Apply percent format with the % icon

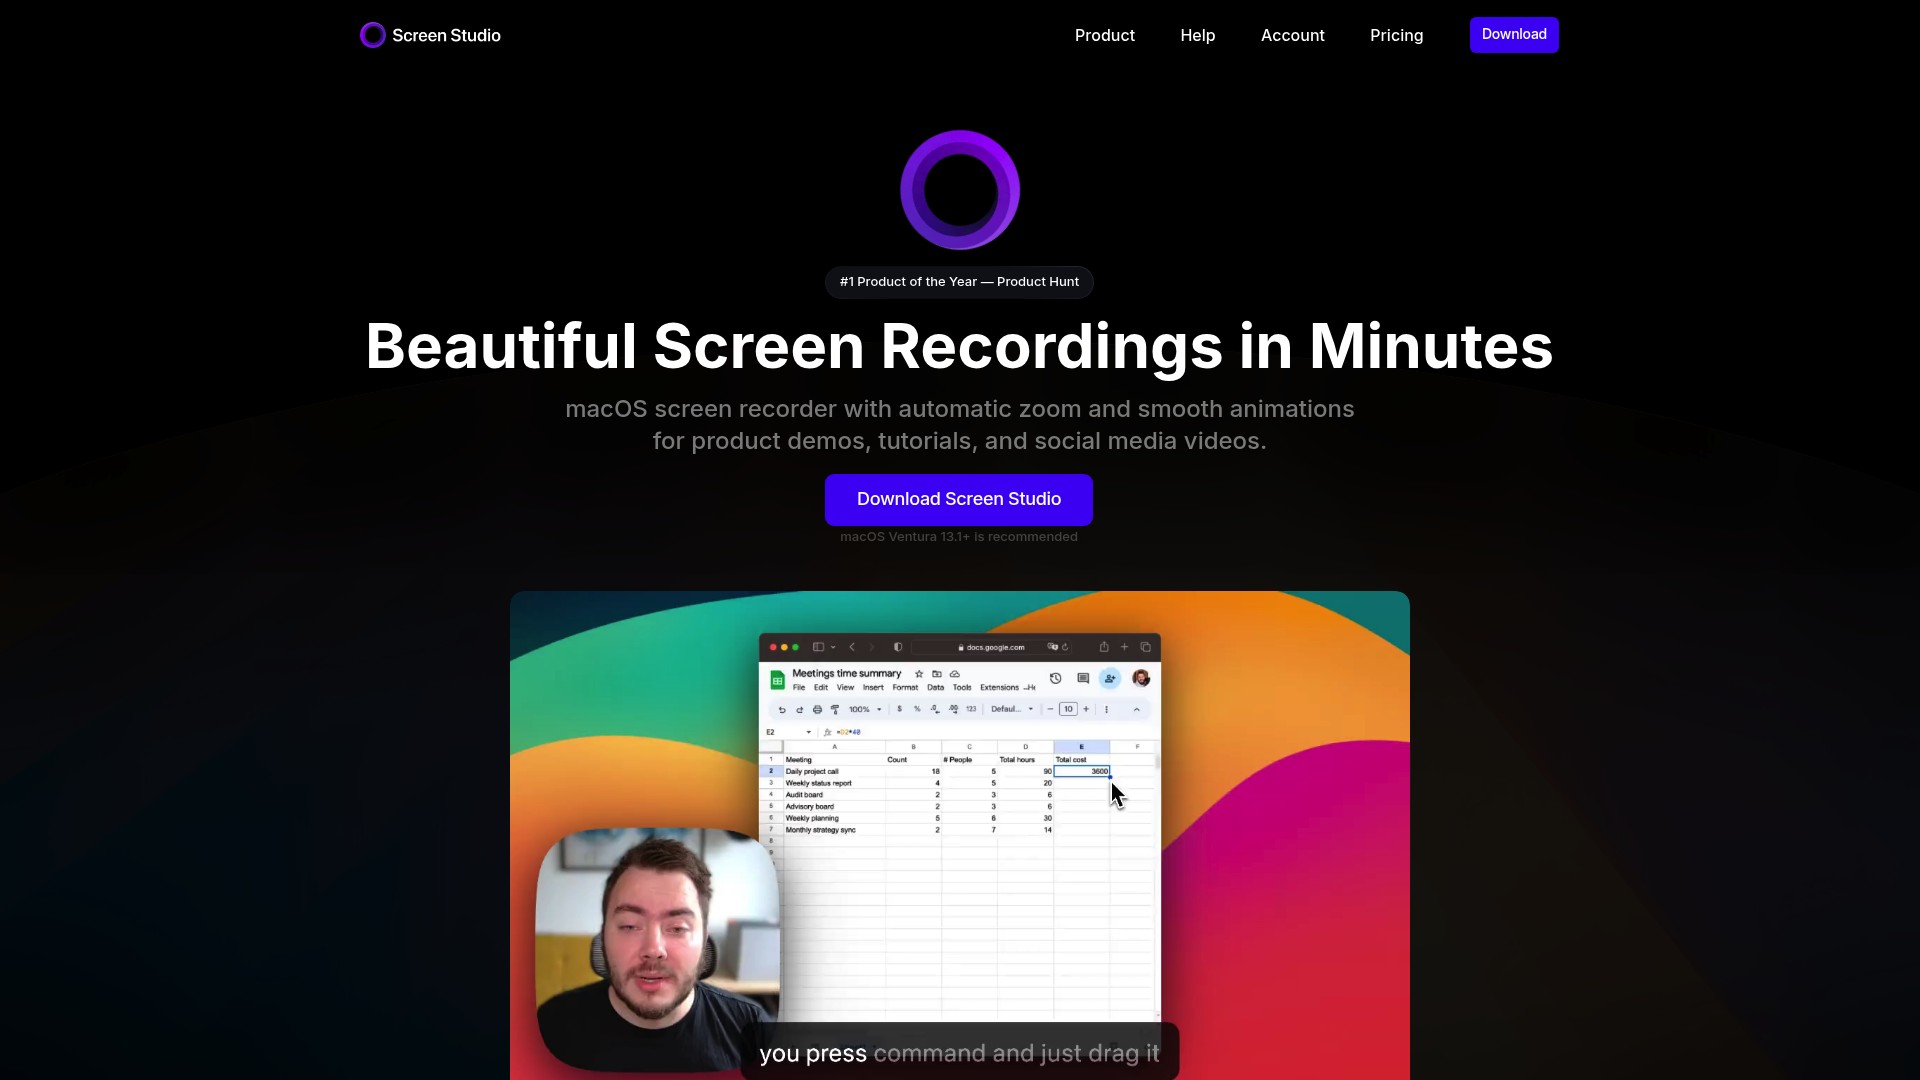point(917,710)
